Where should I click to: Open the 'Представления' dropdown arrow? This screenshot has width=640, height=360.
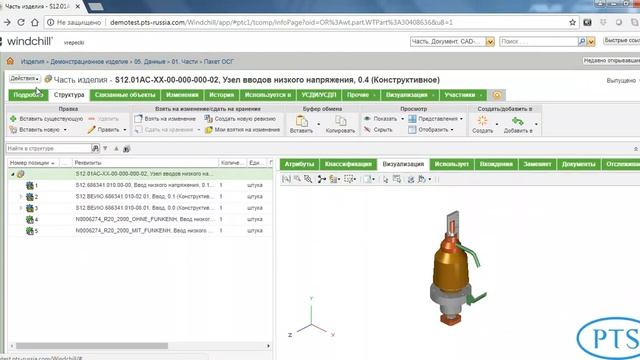[462, 119]
